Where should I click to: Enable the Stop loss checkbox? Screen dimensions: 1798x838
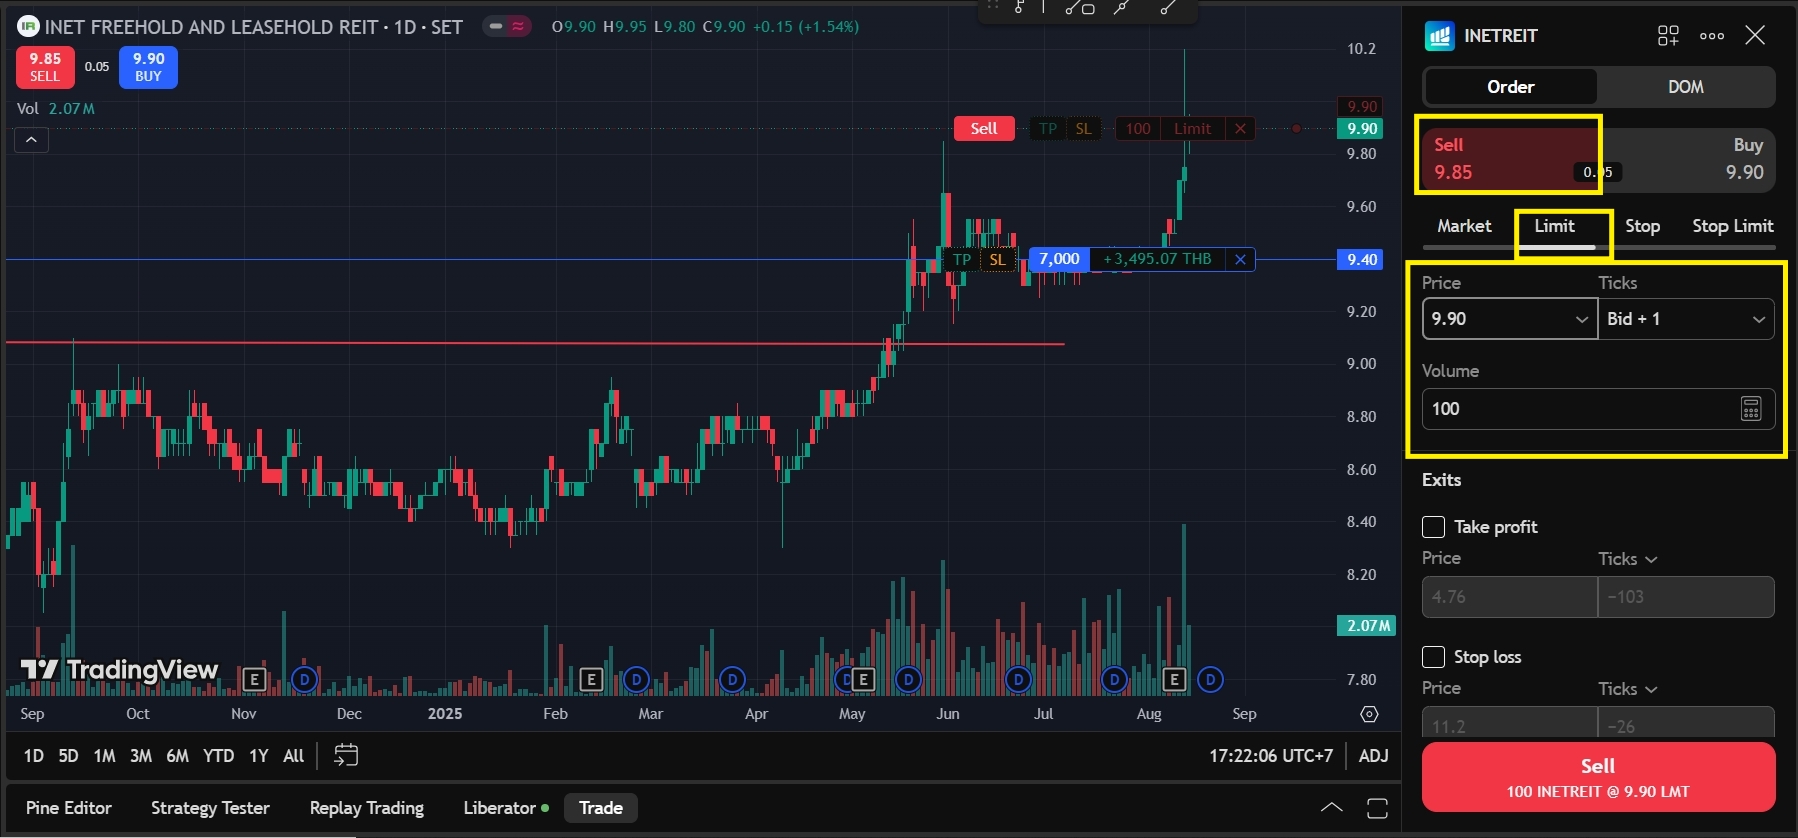tap(1433, 657)
